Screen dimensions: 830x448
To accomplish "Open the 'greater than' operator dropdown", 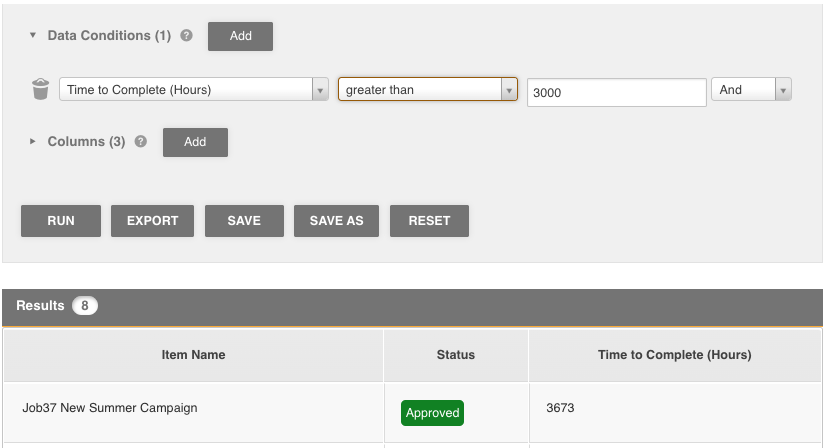I will coord(427,90).
